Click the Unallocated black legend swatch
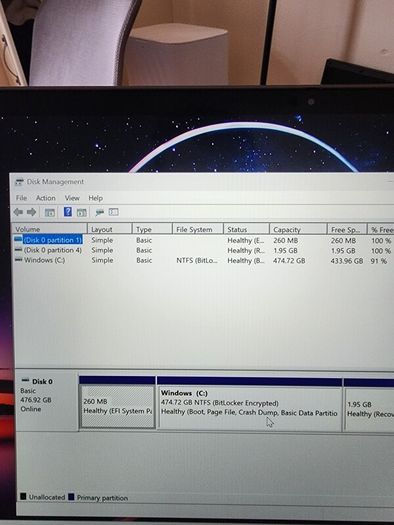Image resolution: width=394 pixels, height=525 pixels. click(x=23, y=496)
